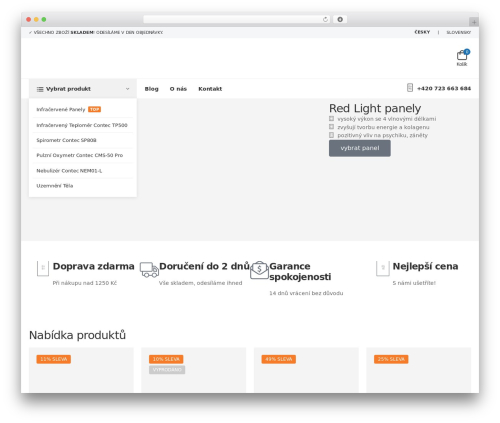Click the text "14 dnů vrácení bez důvodu"
Image resolution: width=500 pixels, height=423 pixels.
click(x=306, y=293)
